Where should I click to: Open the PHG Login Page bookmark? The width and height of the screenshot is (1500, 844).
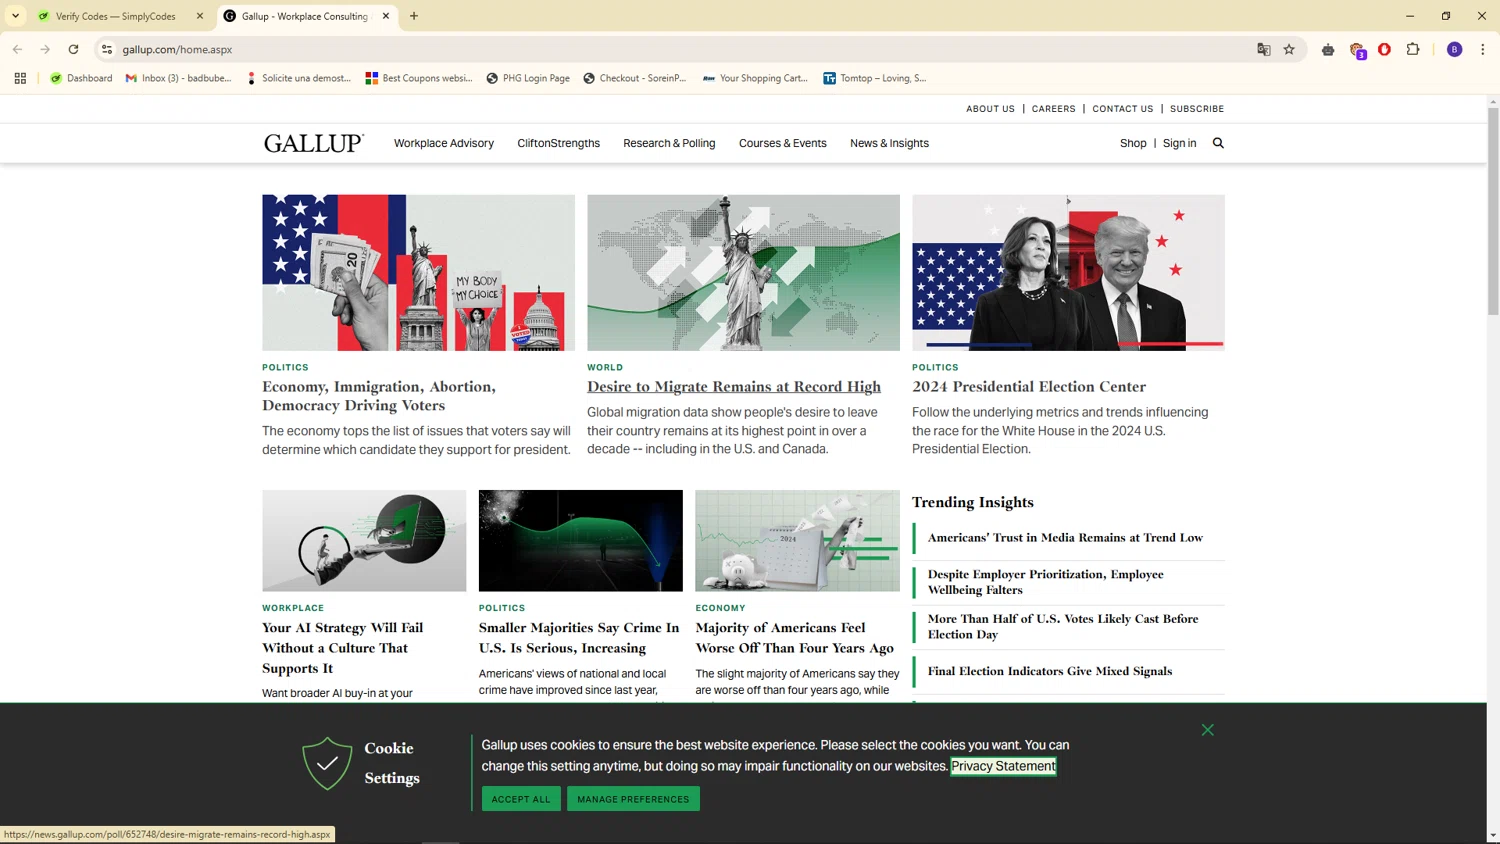point(528,78)
